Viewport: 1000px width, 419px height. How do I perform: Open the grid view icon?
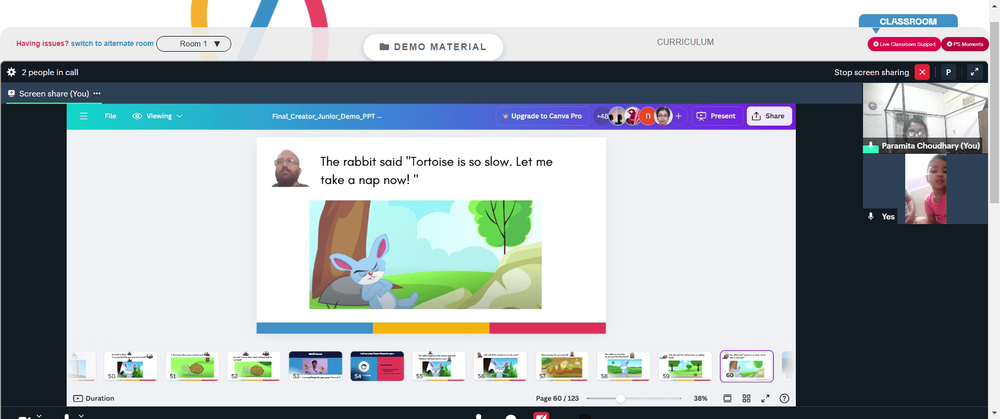coord(746,398)
